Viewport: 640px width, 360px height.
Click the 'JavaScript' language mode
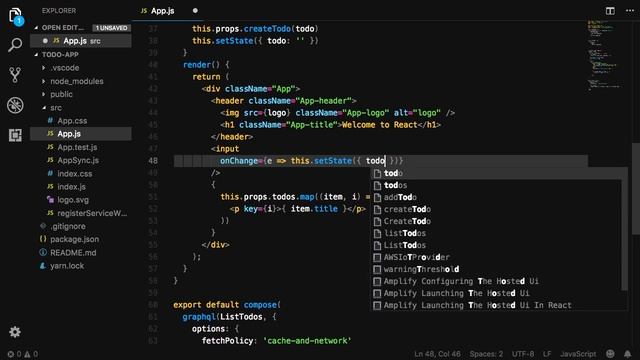(578, 354)
